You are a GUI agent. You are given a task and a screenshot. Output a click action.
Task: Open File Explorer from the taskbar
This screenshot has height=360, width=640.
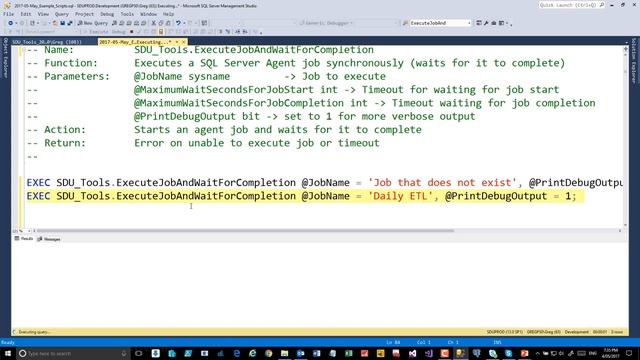pyautogui.click(x=284, y=353)
